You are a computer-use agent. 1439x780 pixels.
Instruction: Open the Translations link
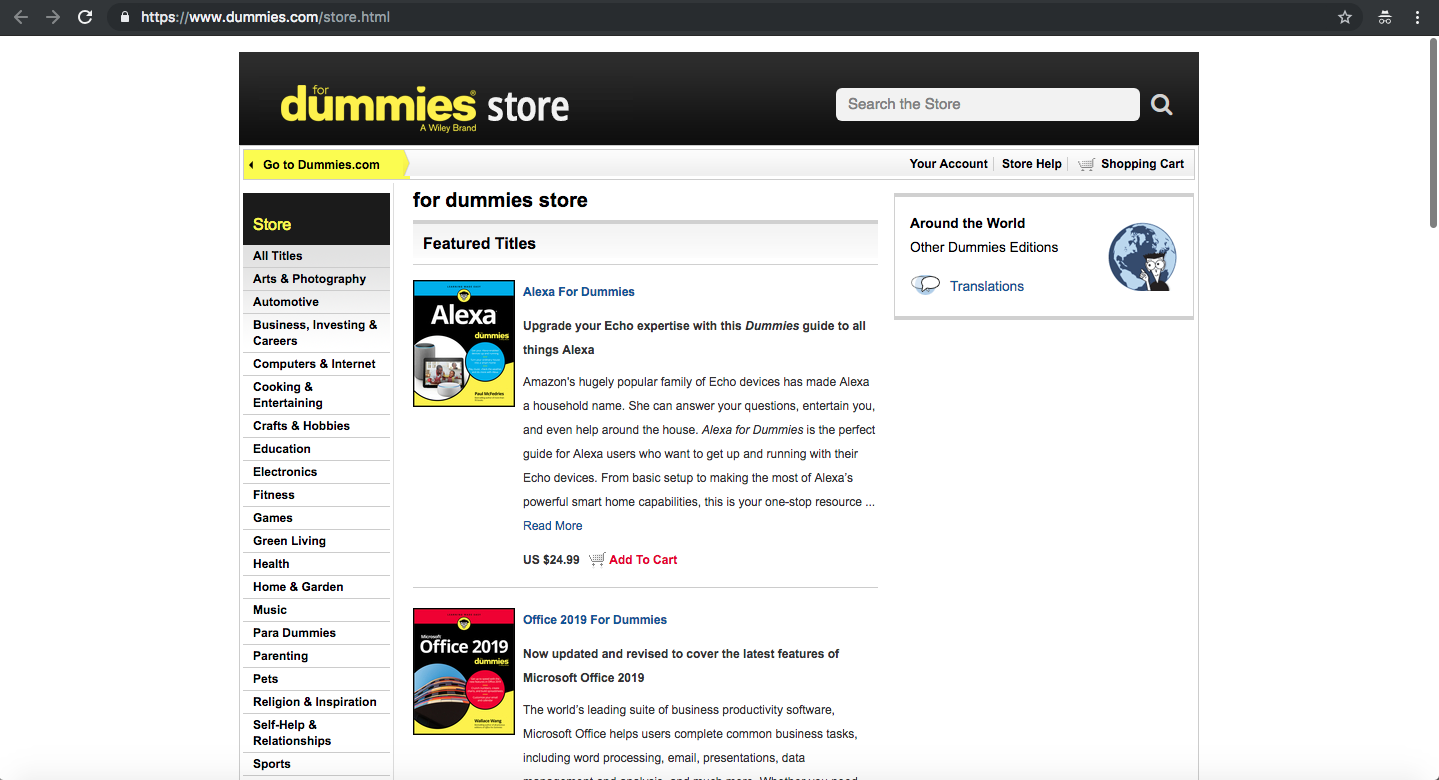[x=987, y=286]
